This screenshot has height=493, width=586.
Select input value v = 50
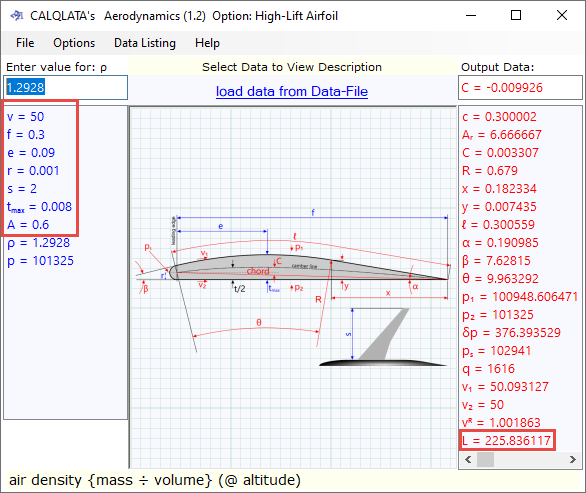[x=25, y=117]
